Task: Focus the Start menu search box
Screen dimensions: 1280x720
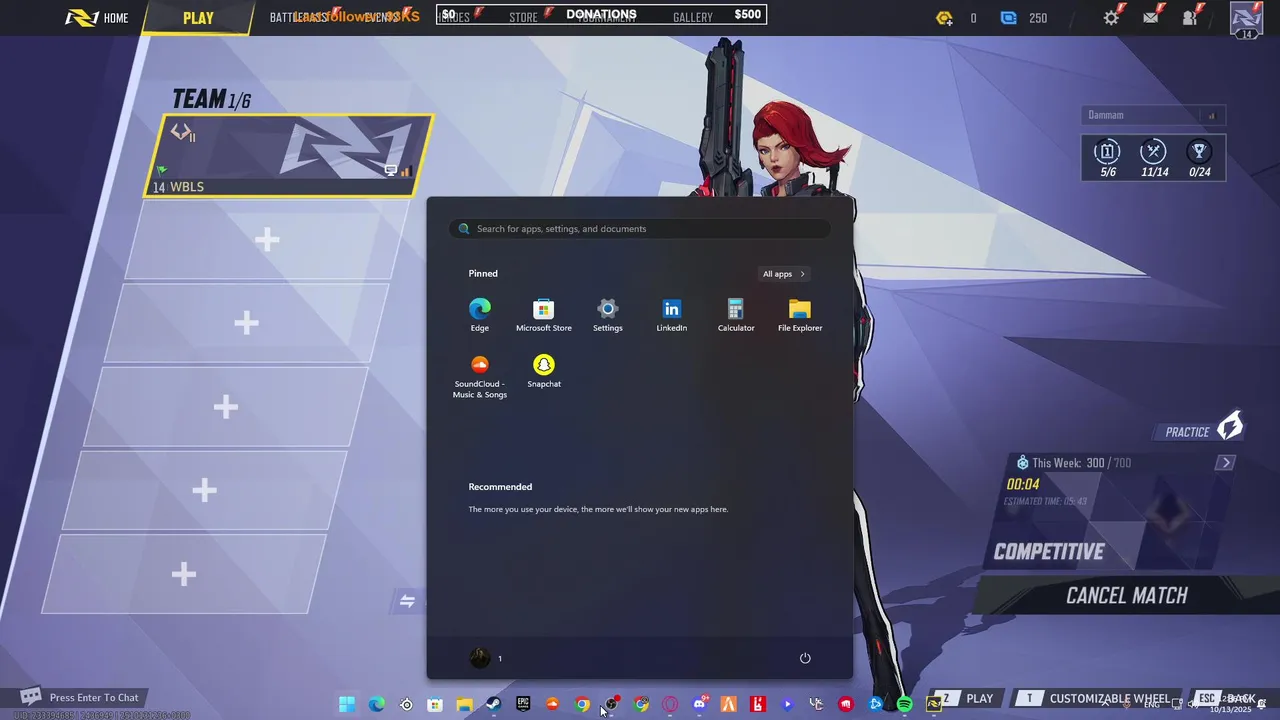Action: point(640,229)
